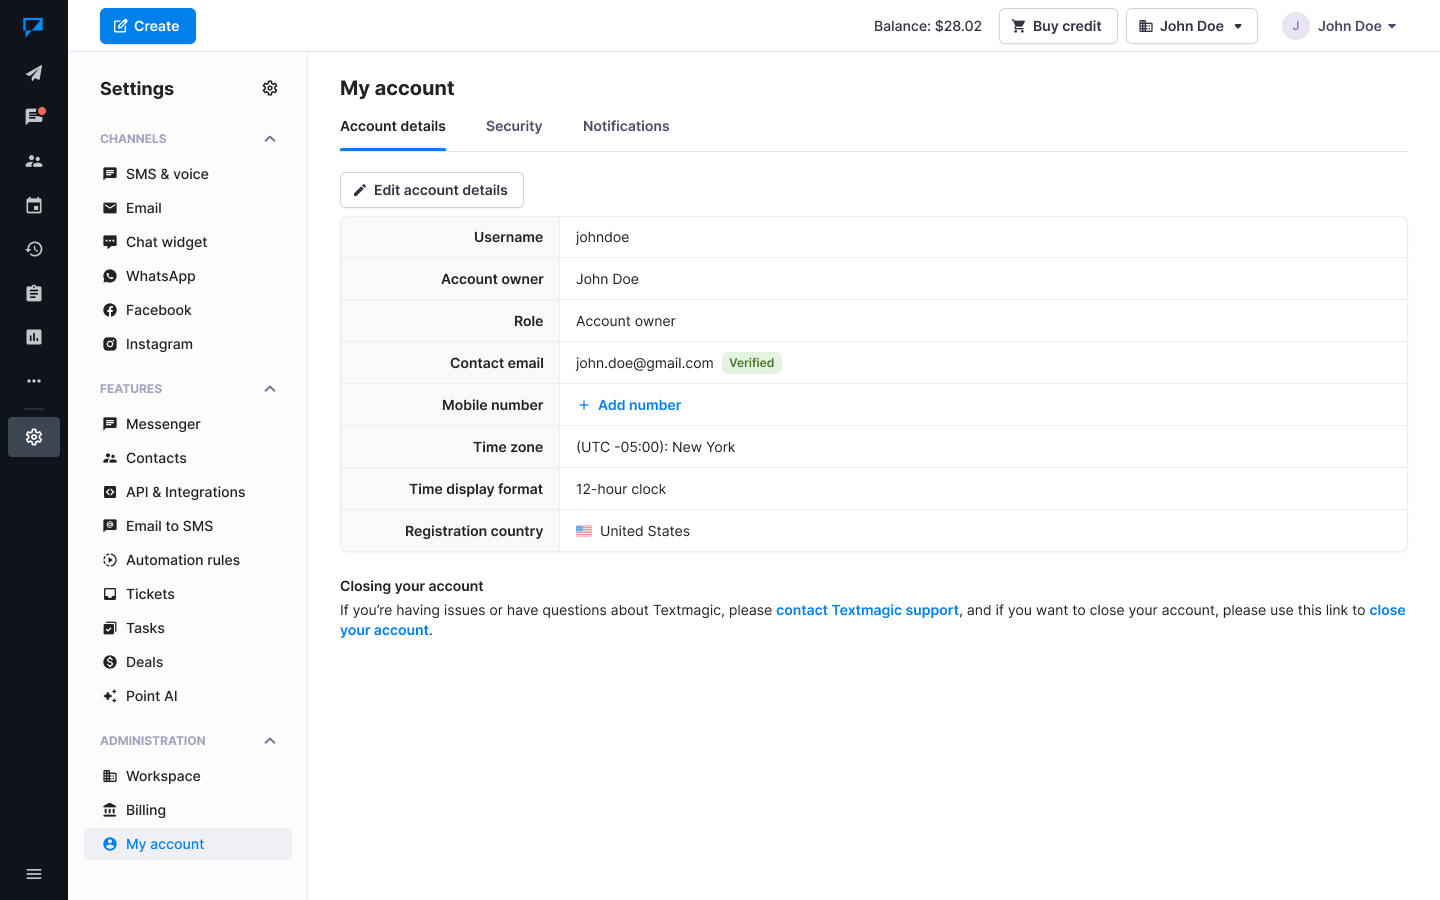This screenshot has width=1440, height=900.
Task: Open the contacts people icon in left rail
Action: [x=34, y=161]
